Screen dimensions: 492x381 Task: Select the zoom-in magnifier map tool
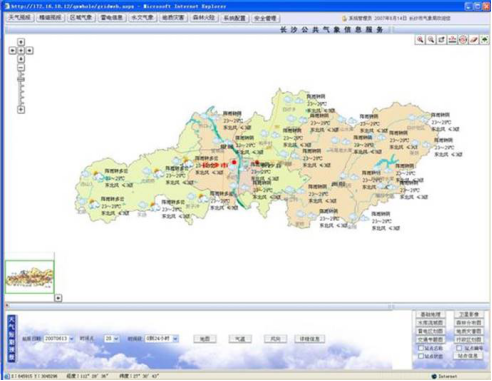[x=420, y=40]
